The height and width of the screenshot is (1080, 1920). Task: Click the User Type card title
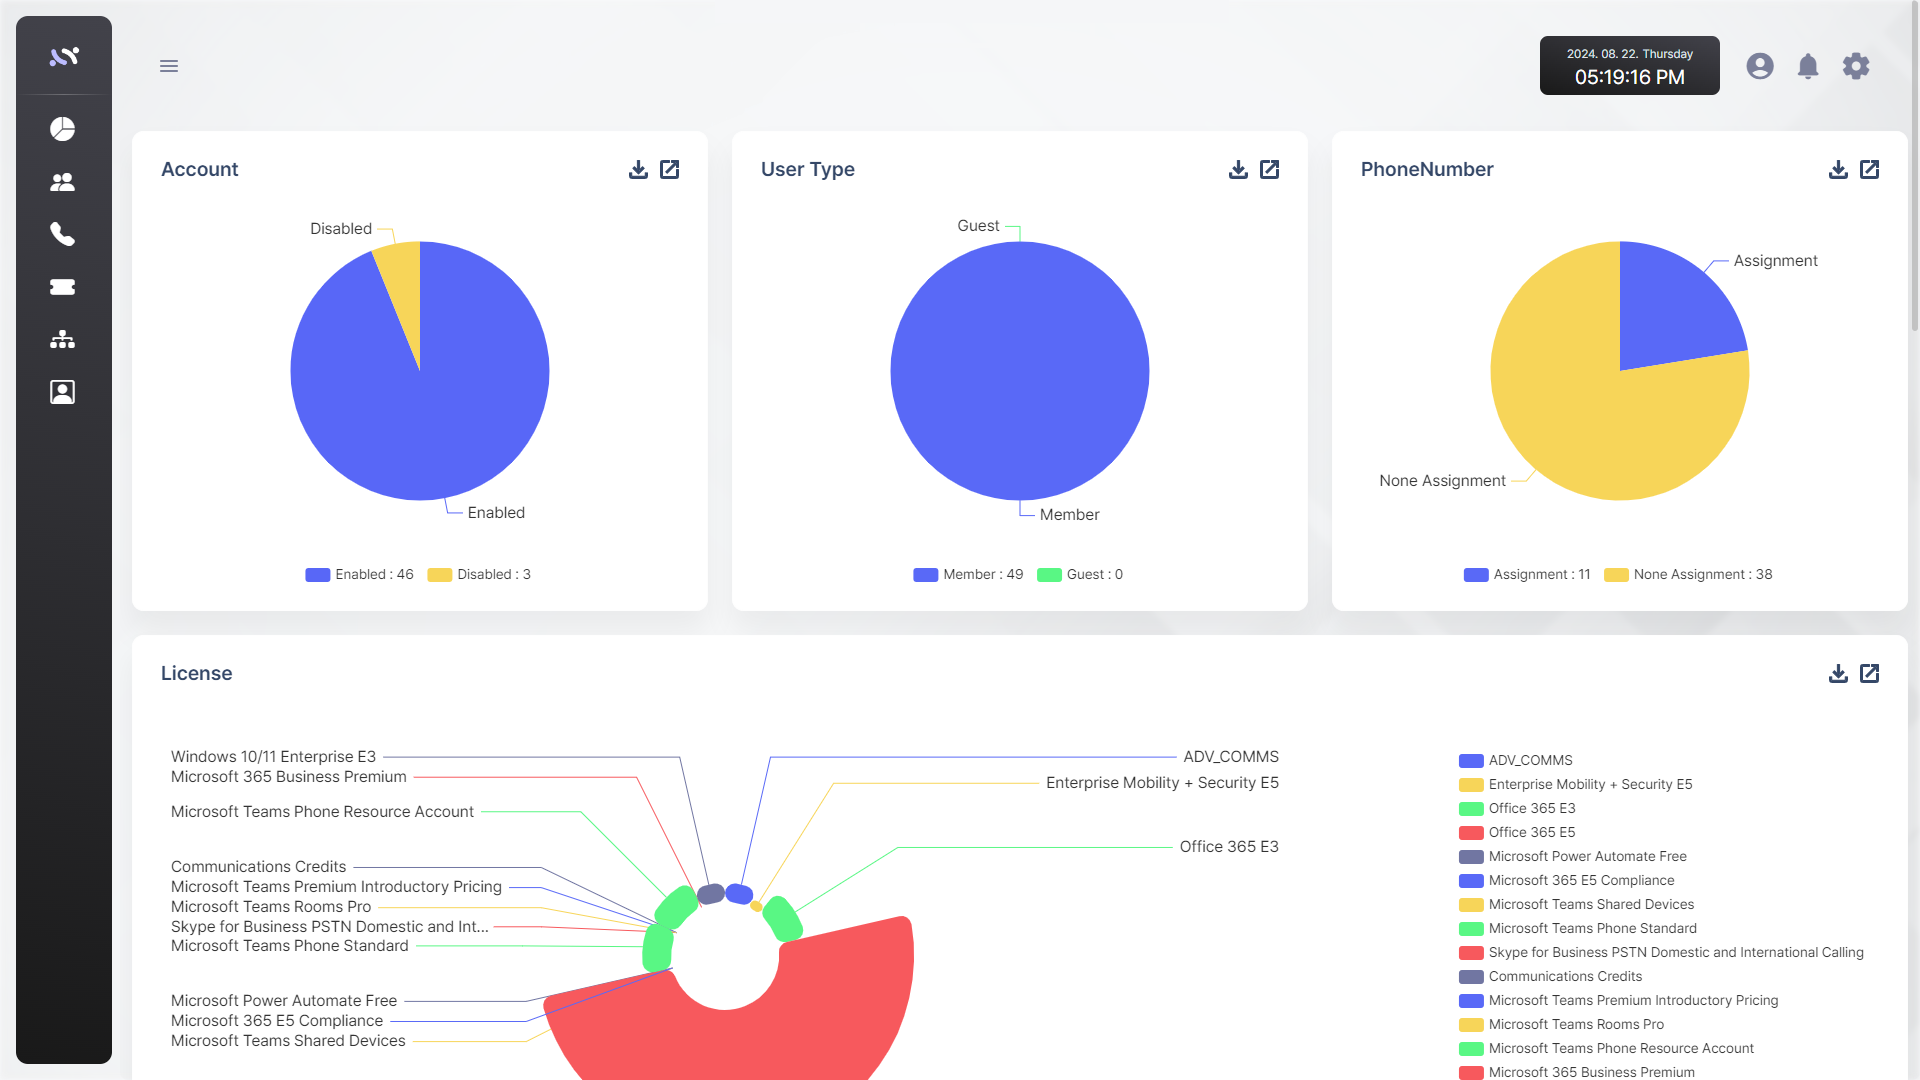click(808, 170)
